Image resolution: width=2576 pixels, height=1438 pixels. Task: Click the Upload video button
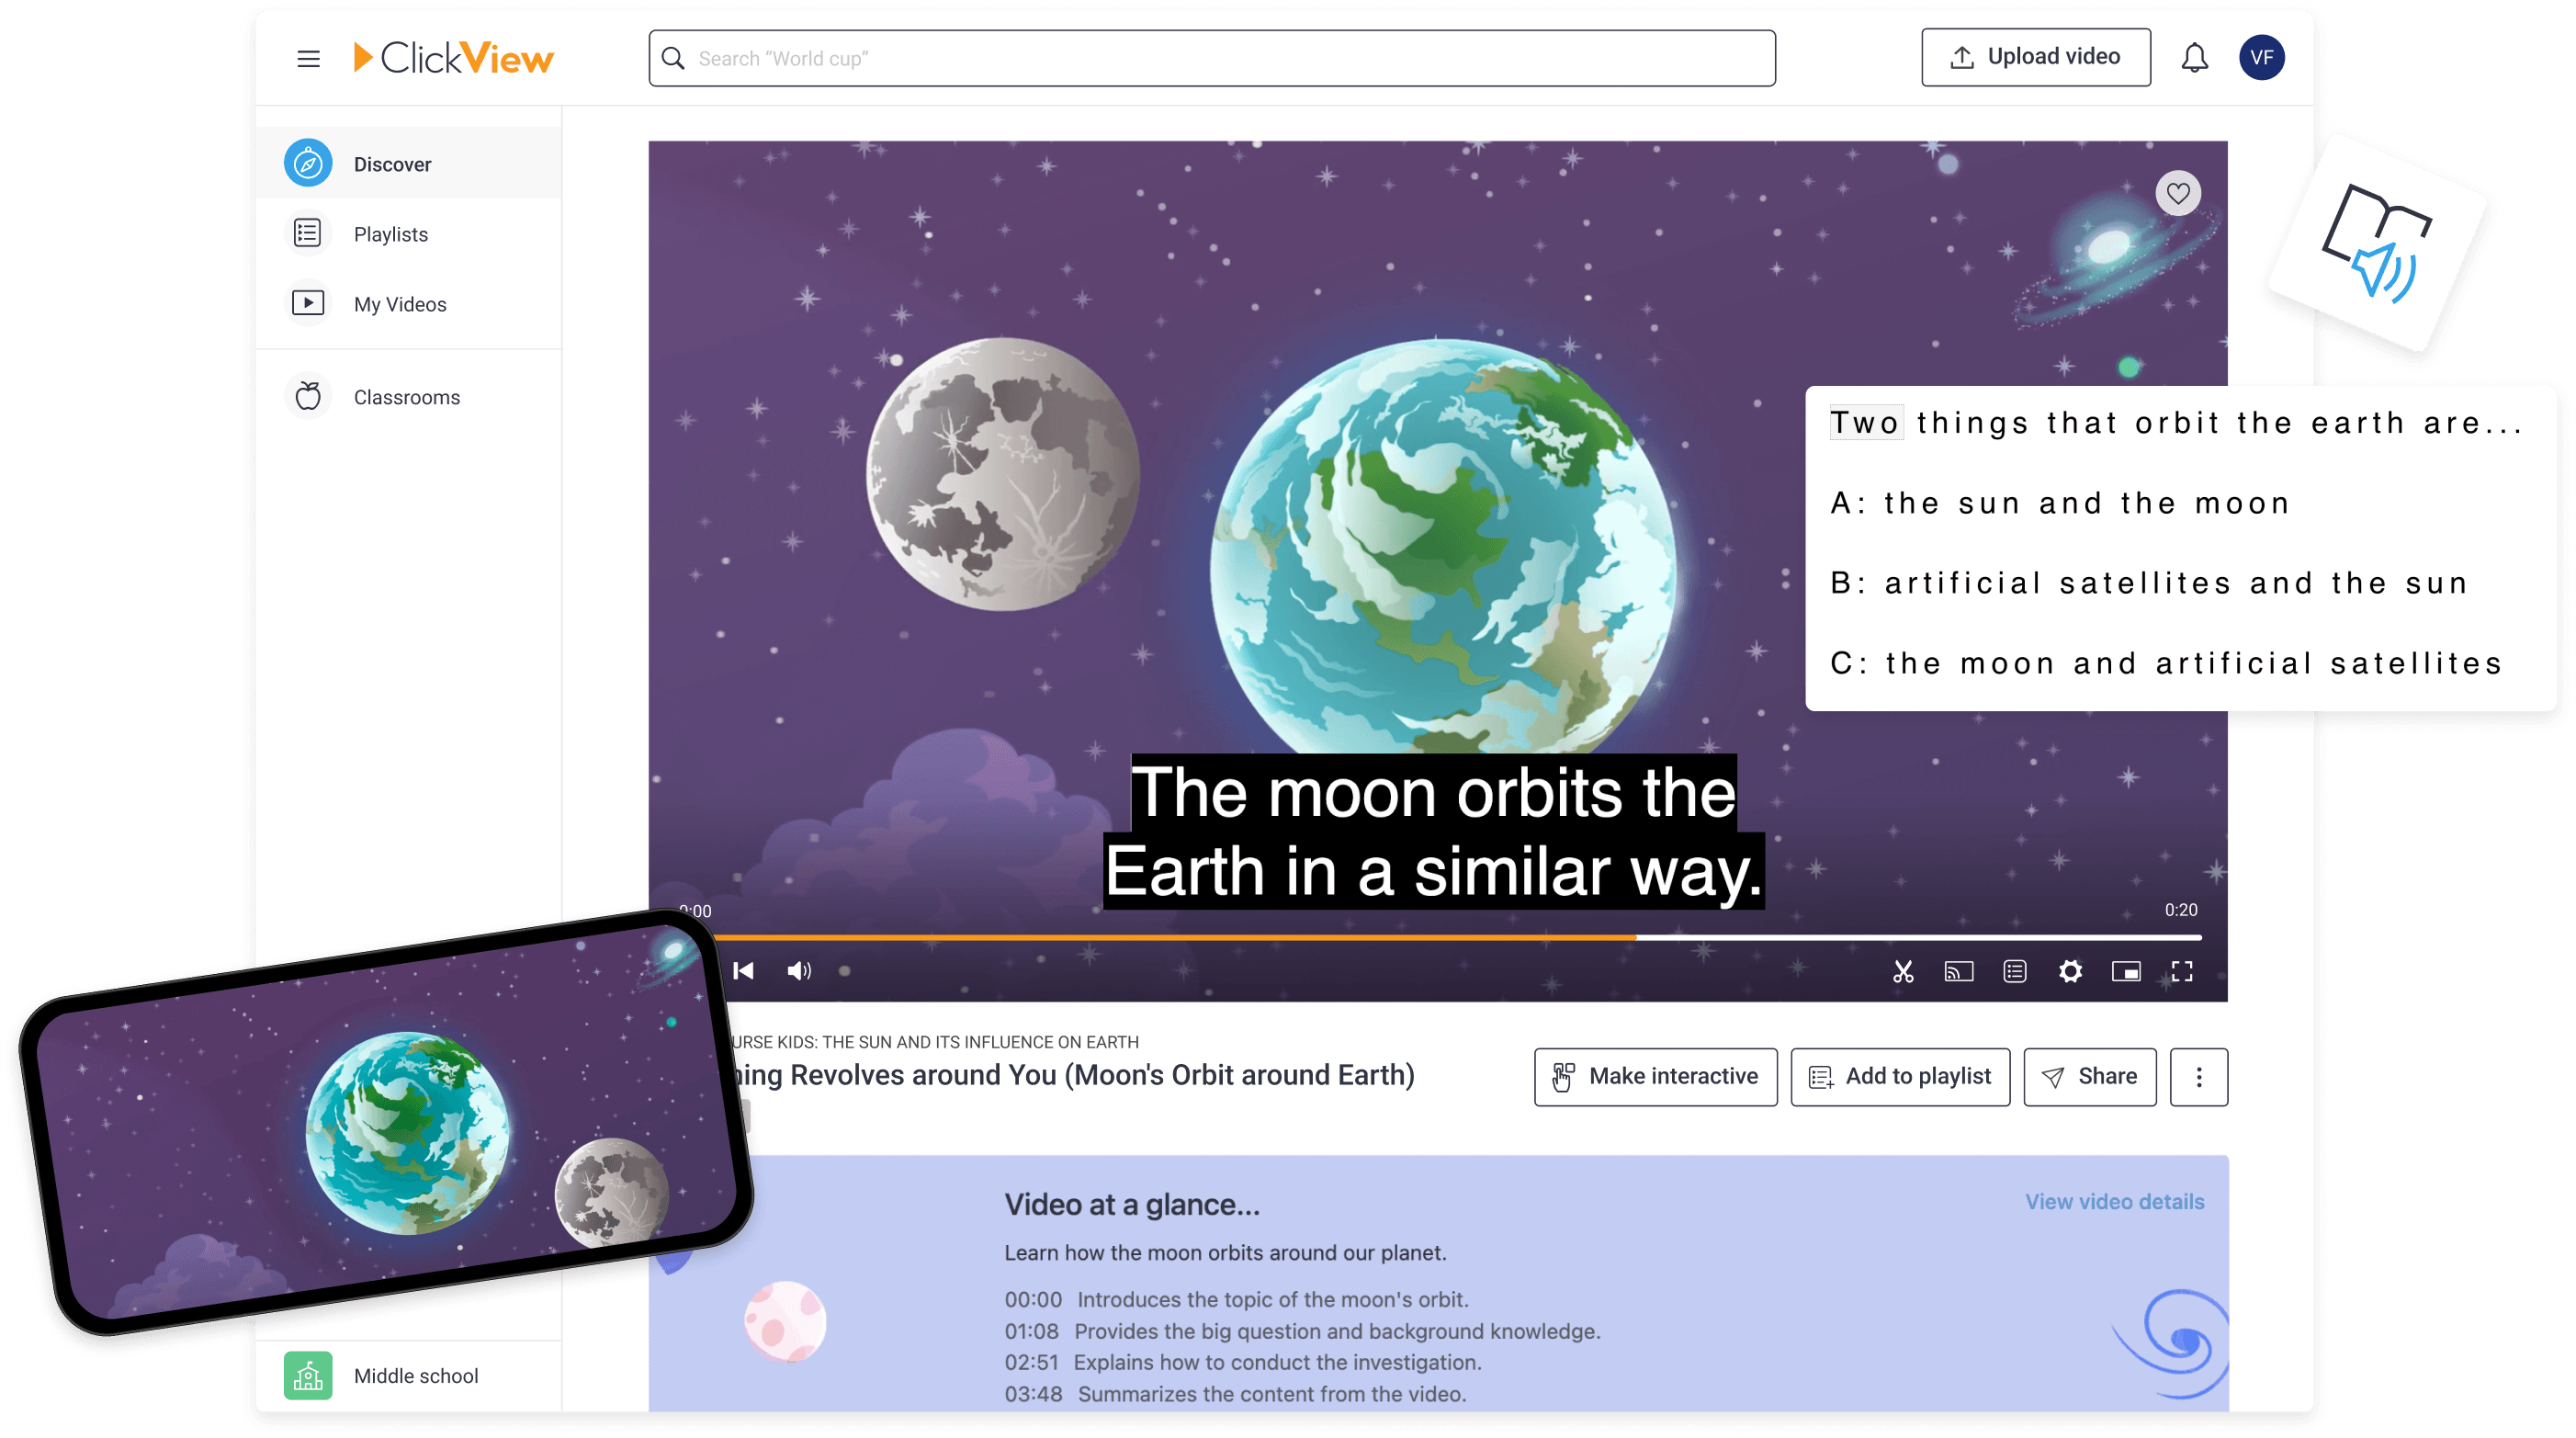point(2035,57)
